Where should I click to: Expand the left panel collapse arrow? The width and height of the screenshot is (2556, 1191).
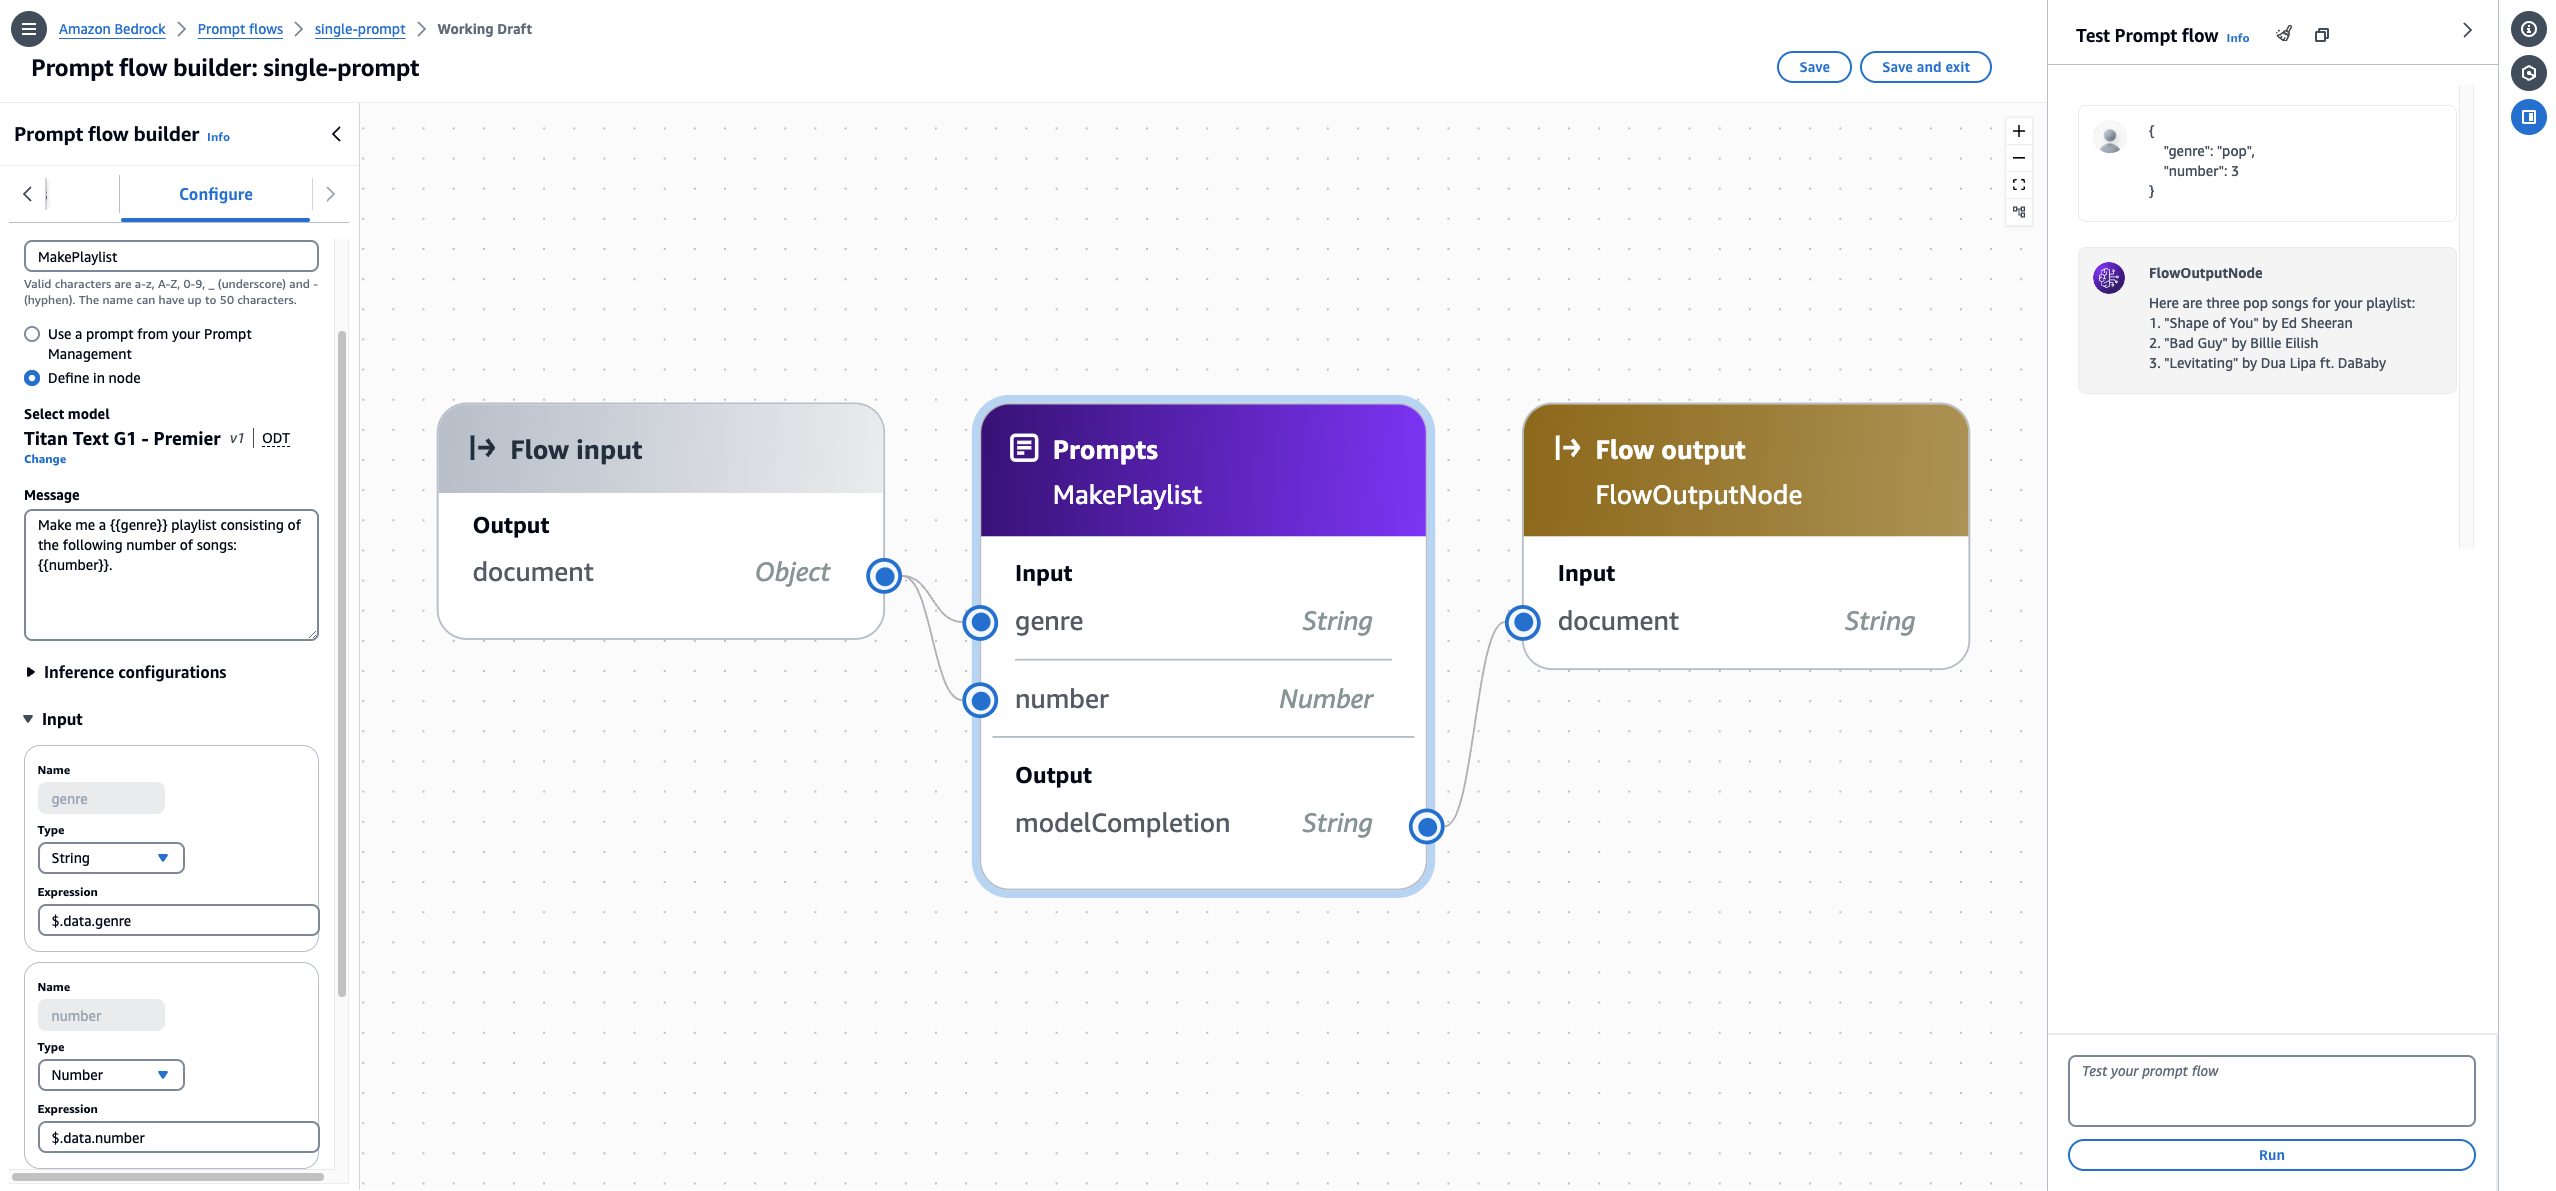point(334,132)
